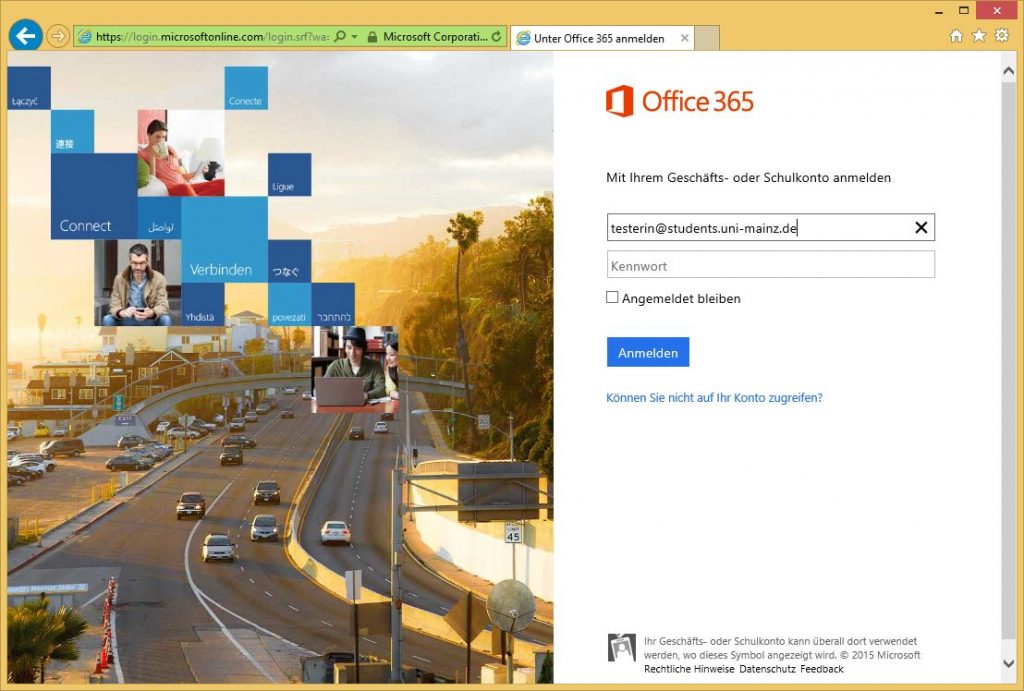Click the blue Anmelden button
1024x691 pixels.
[x=648, y=352]
